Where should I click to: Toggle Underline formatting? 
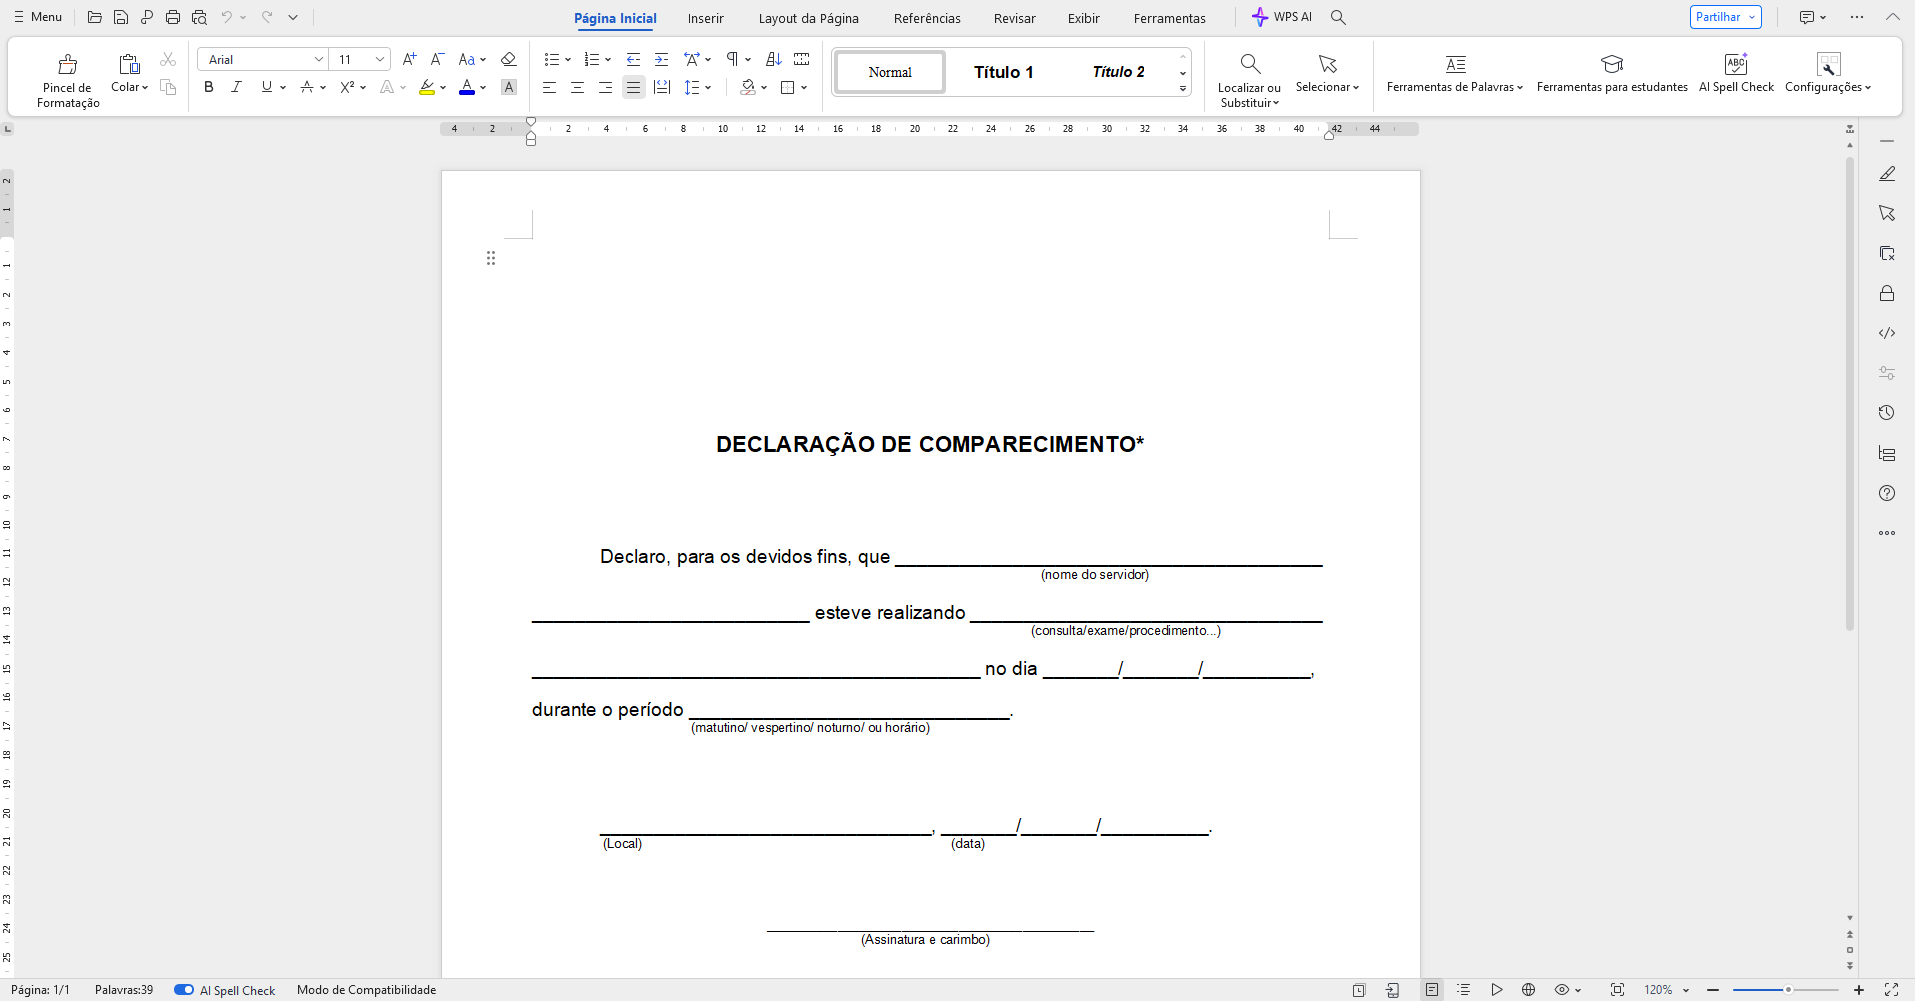click(266, 87)
